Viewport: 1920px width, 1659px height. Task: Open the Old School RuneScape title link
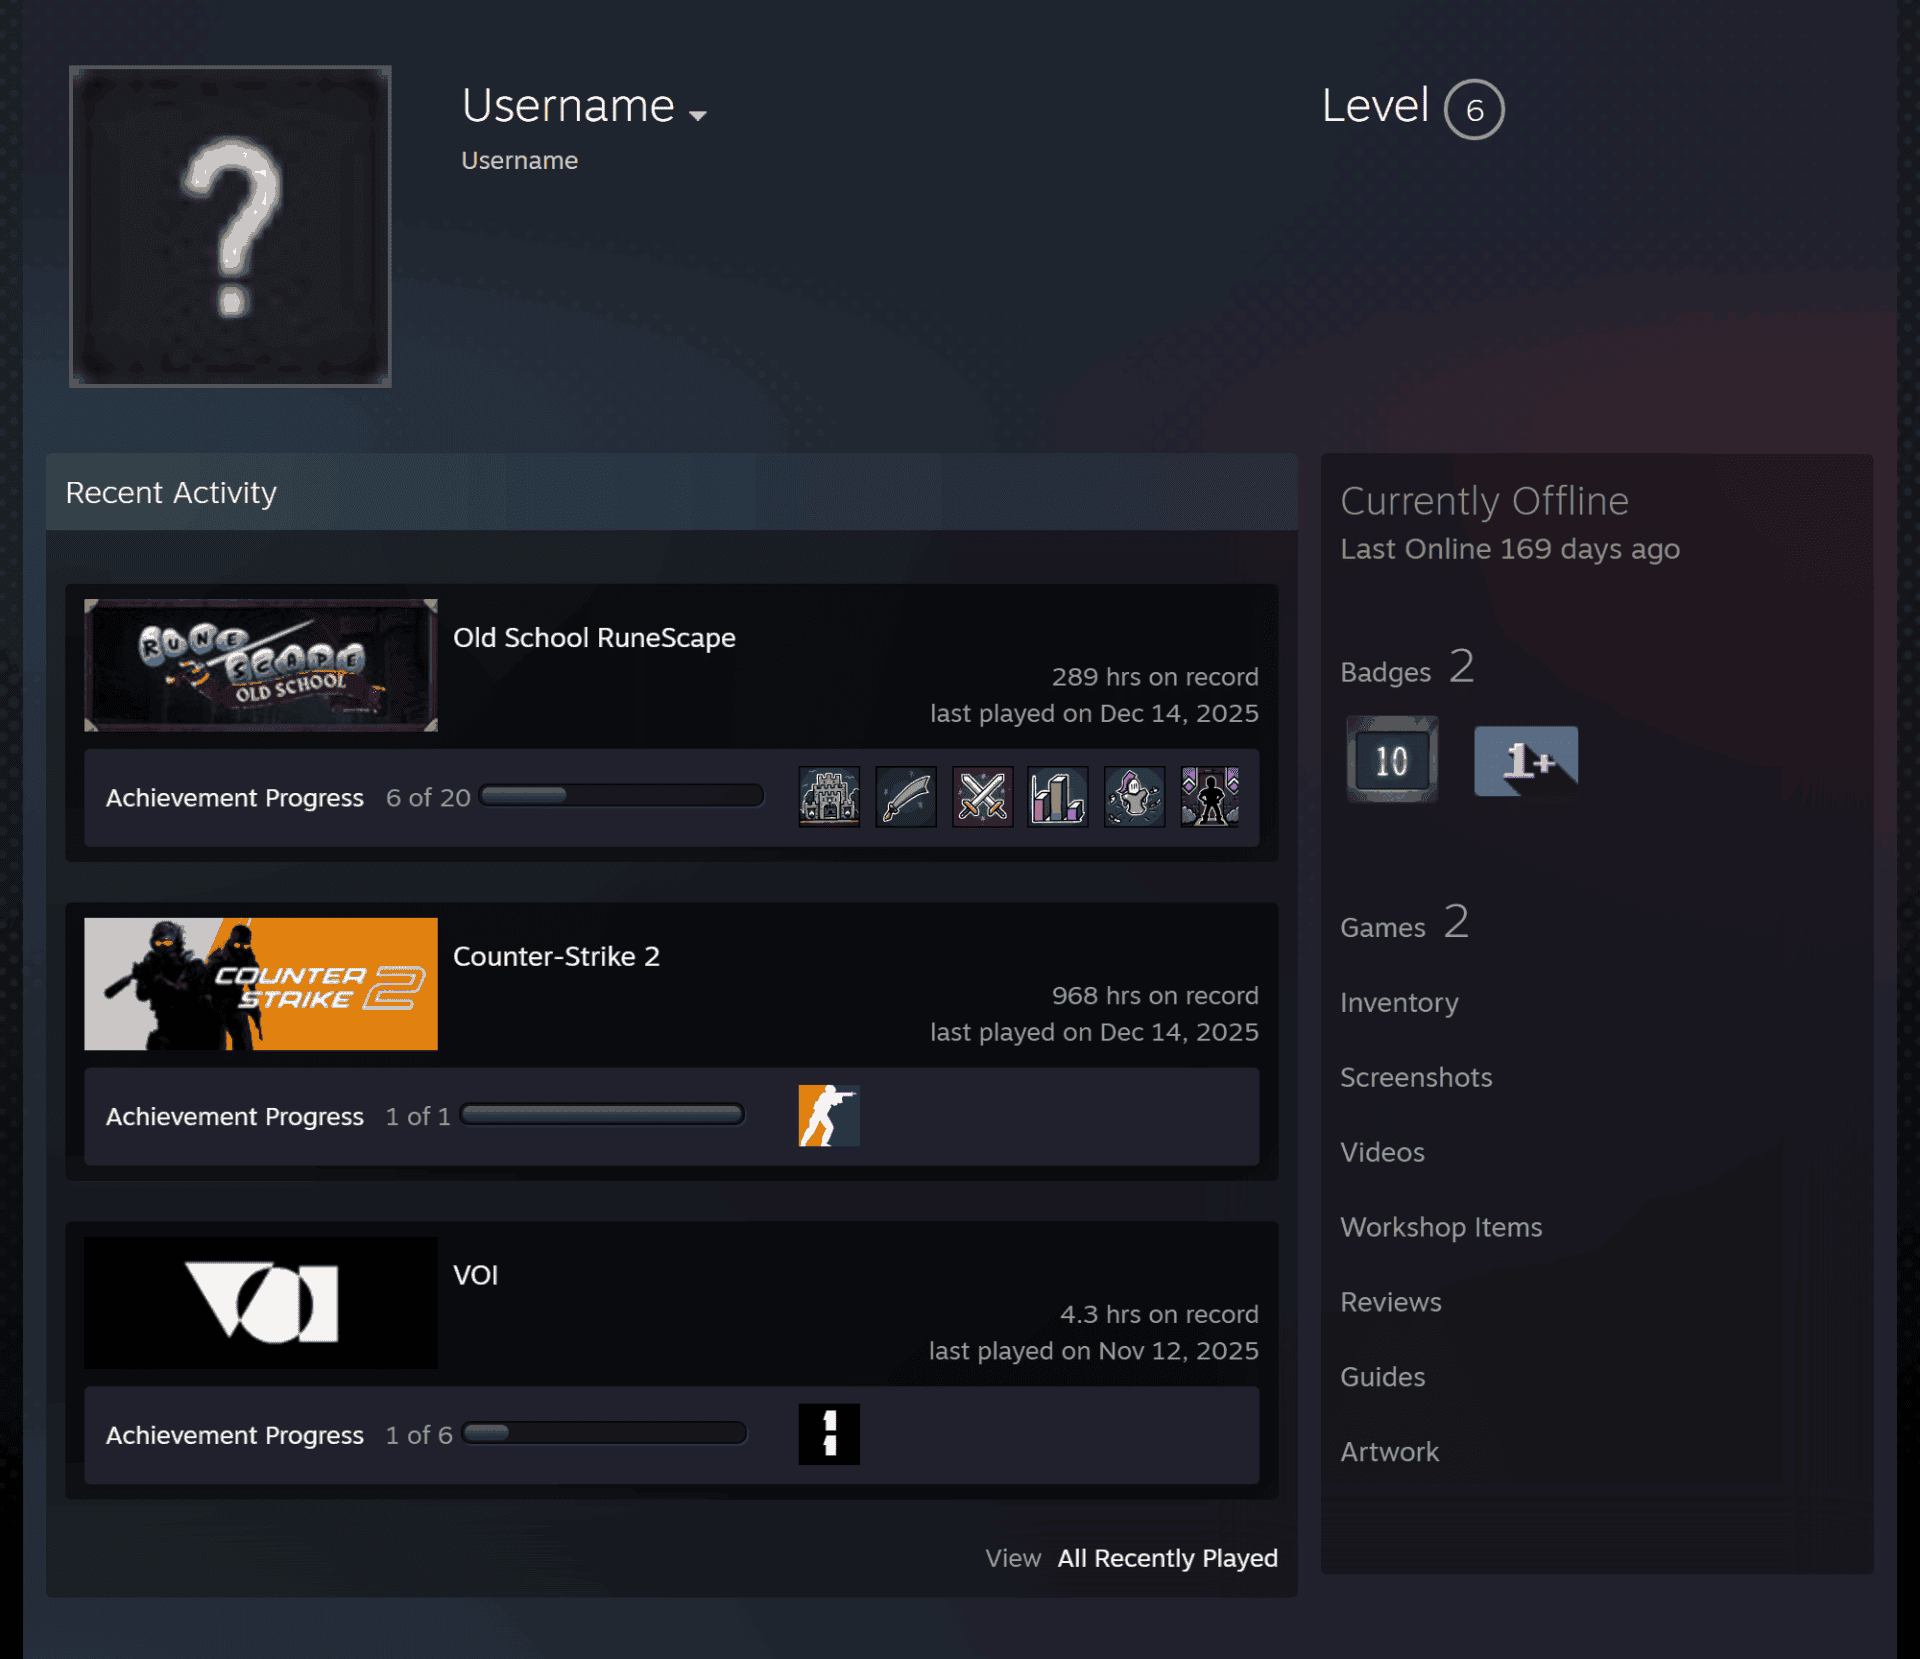pyautogui.click(x=594, y=637)
